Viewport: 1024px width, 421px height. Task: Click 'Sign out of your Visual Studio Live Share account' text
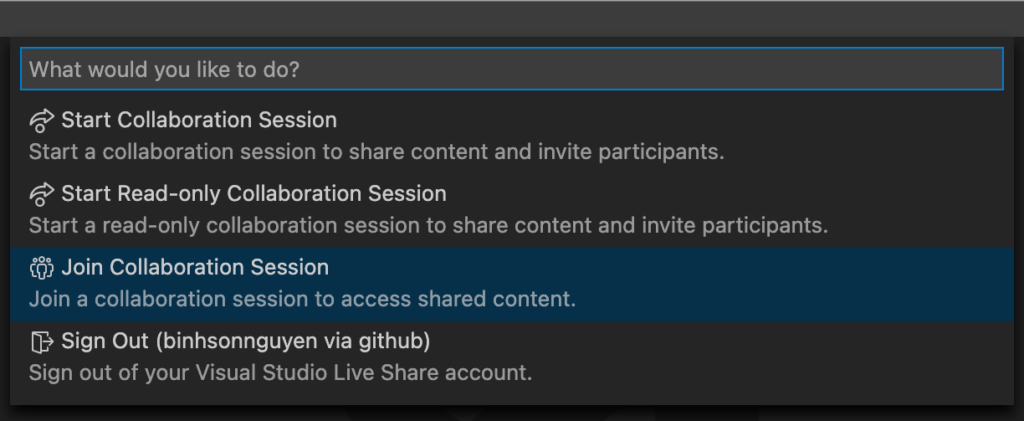280,373
